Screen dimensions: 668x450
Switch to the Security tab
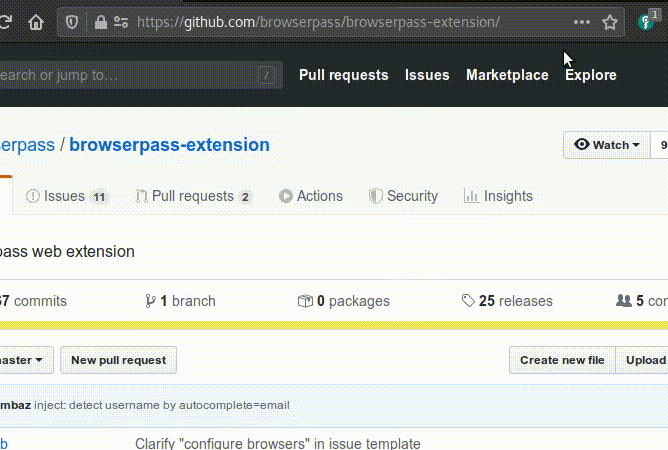coord(403,196)
